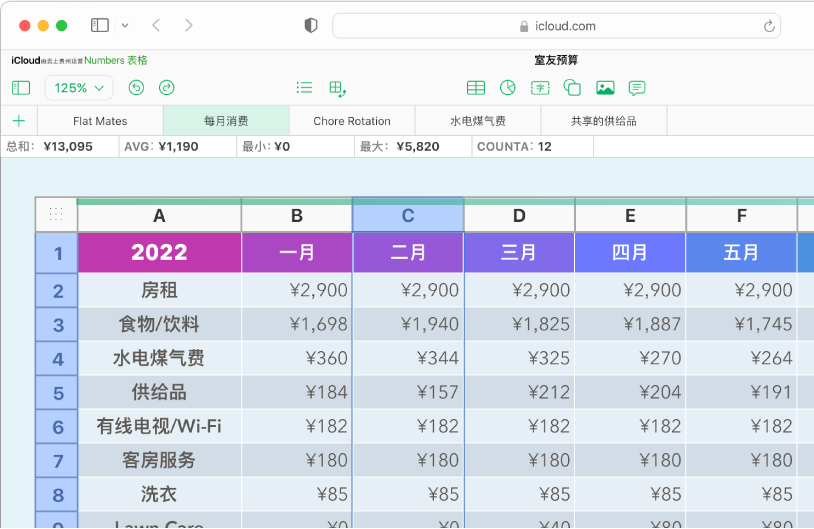Click the 一月 header cell

pyautogui.click(x=297, y=253)
